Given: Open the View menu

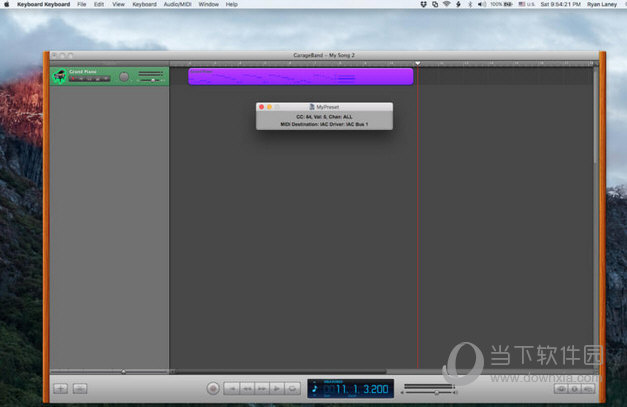Looking at the screenshot, I should coord(118,4).
